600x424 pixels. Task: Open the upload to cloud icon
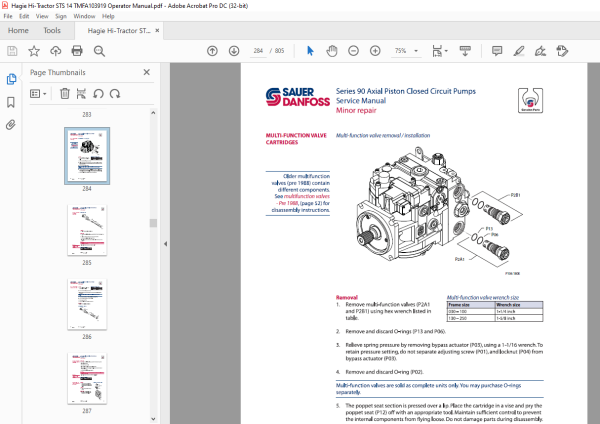[56, 51]
